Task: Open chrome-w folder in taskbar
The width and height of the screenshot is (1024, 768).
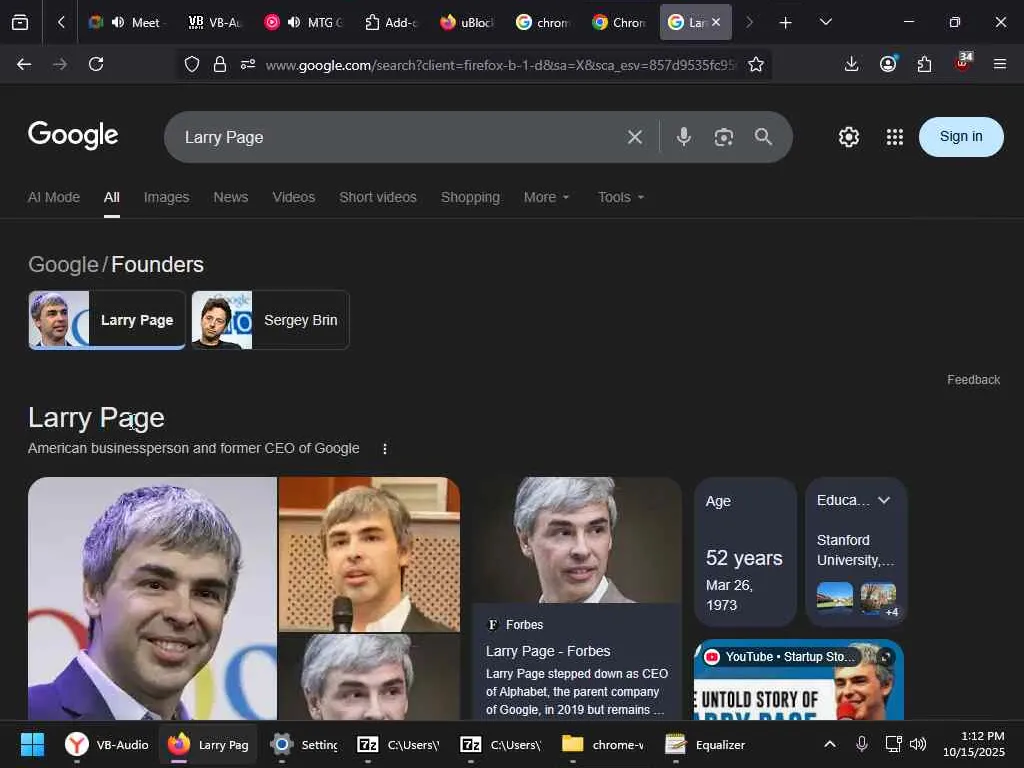Action: [603, 744]
